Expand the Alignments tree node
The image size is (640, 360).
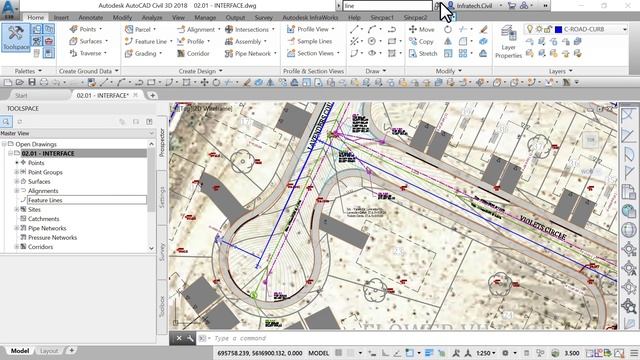(x=17, y=191)
